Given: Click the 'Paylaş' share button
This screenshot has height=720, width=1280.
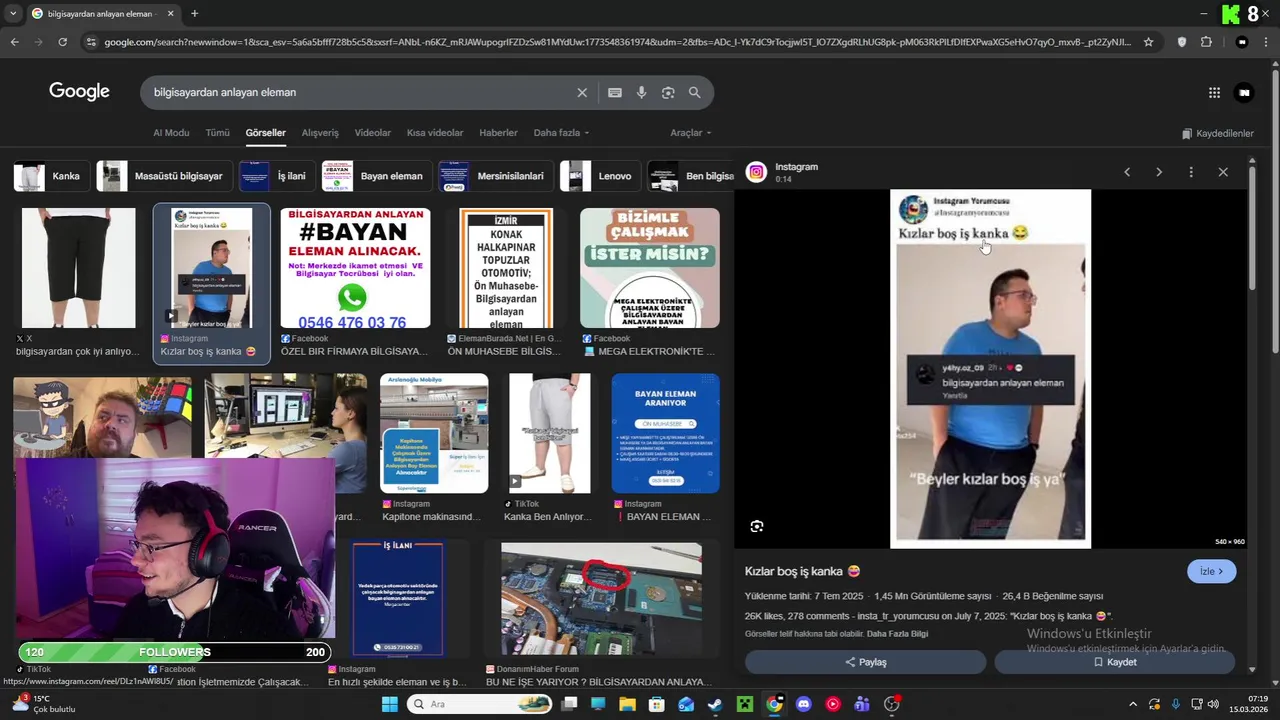Looking at the screenshot, I should click(x=865, y=662).
